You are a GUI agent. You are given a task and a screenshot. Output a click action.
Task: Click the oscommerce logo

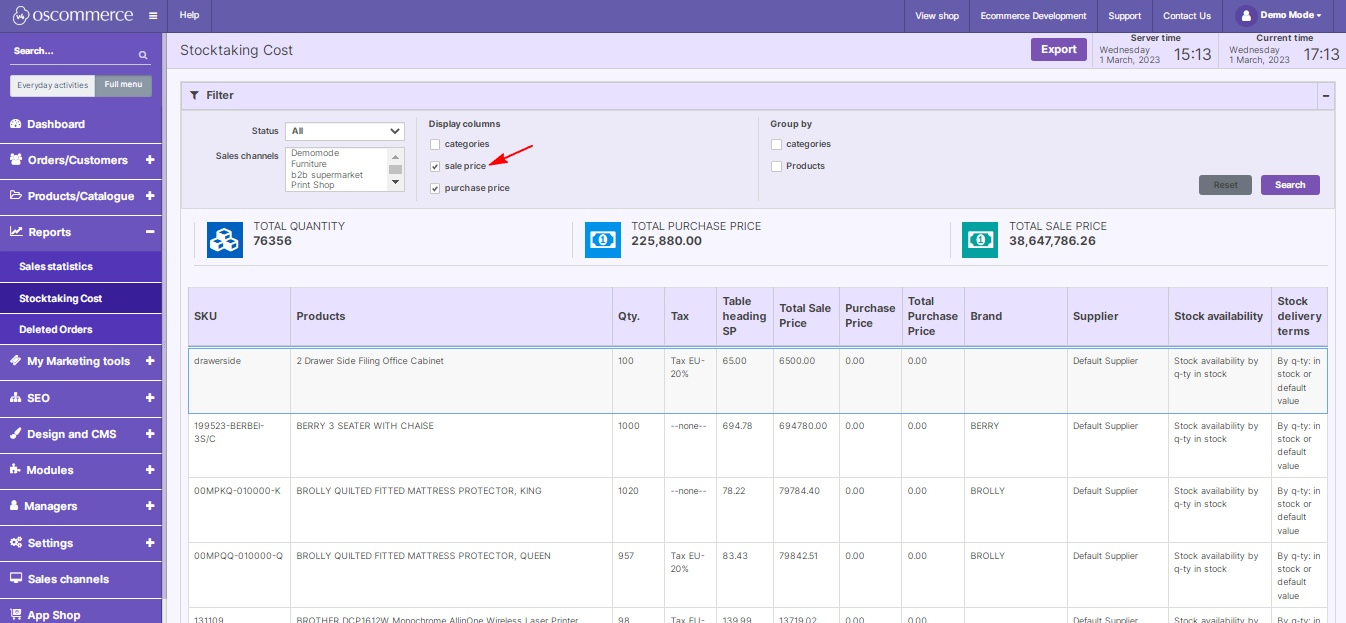[x=75, y=15]
